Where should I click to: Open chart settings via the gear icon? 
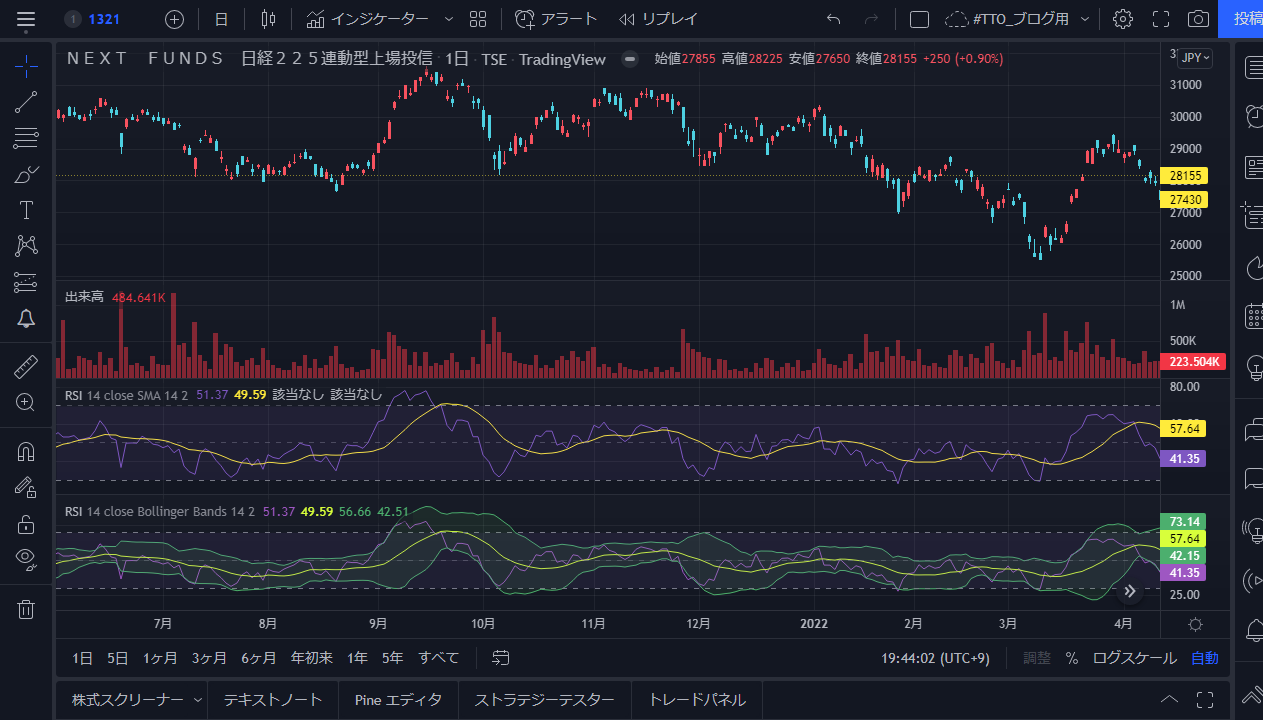[1122, 18]
